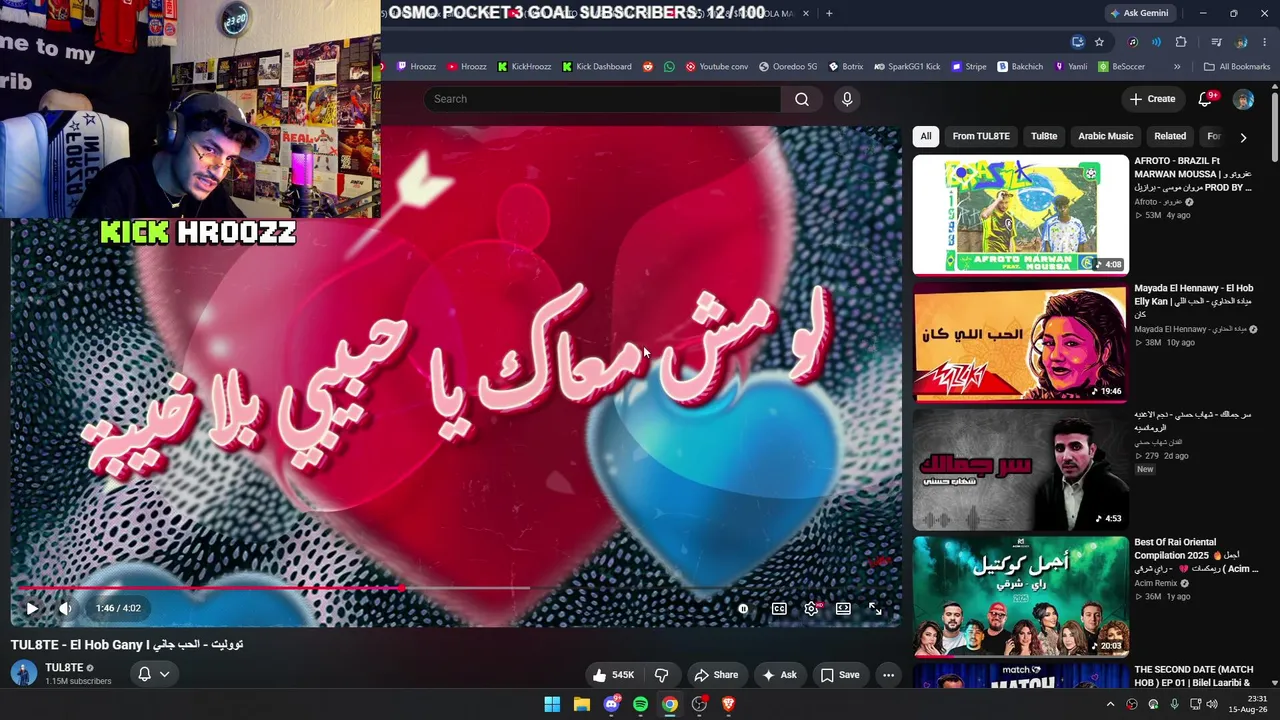Open notification bell dropdown for TUL8TE
This screenshot has width=1280, height=720.
[x=153, y=674]
